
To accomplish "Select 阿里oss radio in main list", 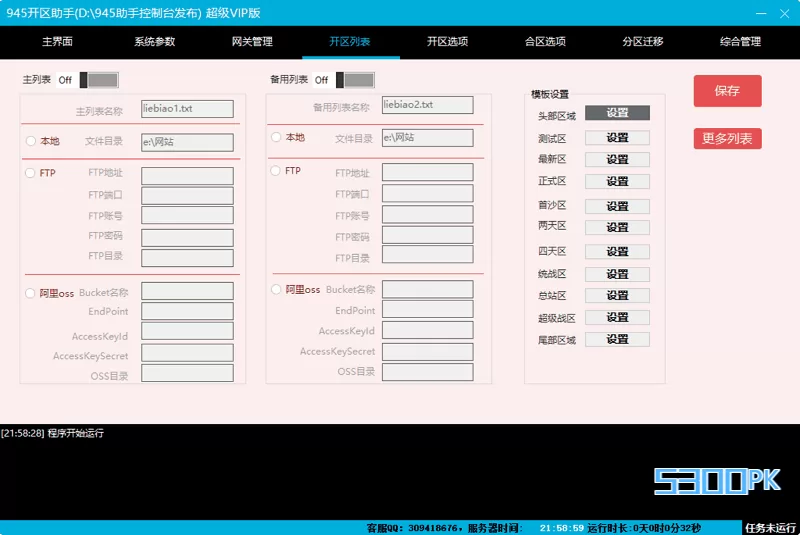I will pos(30,293).
